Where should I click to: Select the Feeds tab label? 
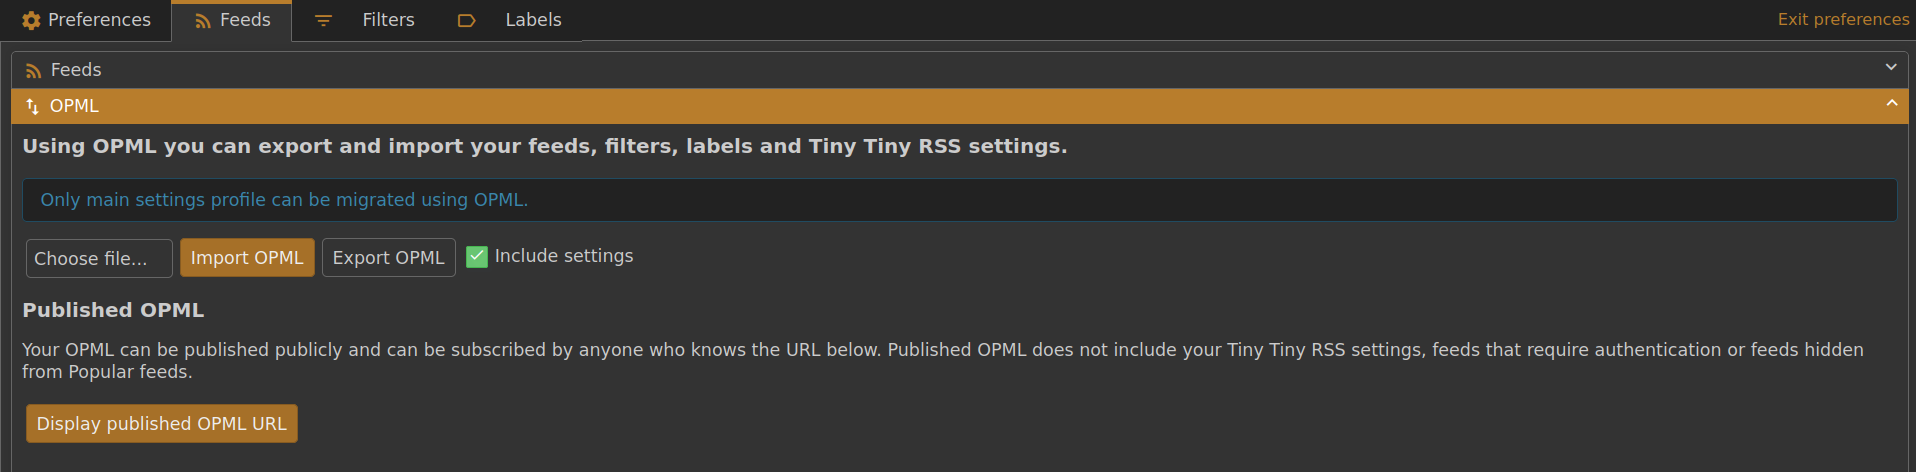click(x=245, y=20)
